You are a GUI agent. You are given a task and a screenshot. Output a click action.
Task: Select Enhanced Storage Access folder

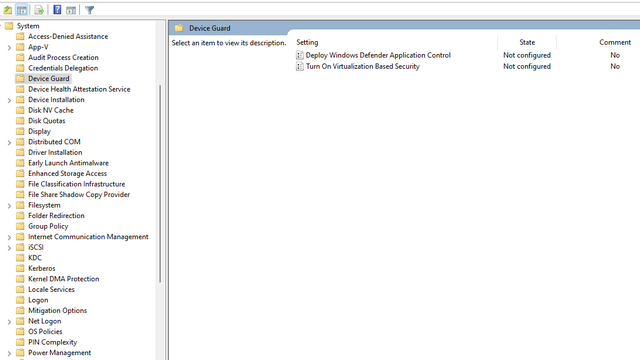tap(67, 173)
